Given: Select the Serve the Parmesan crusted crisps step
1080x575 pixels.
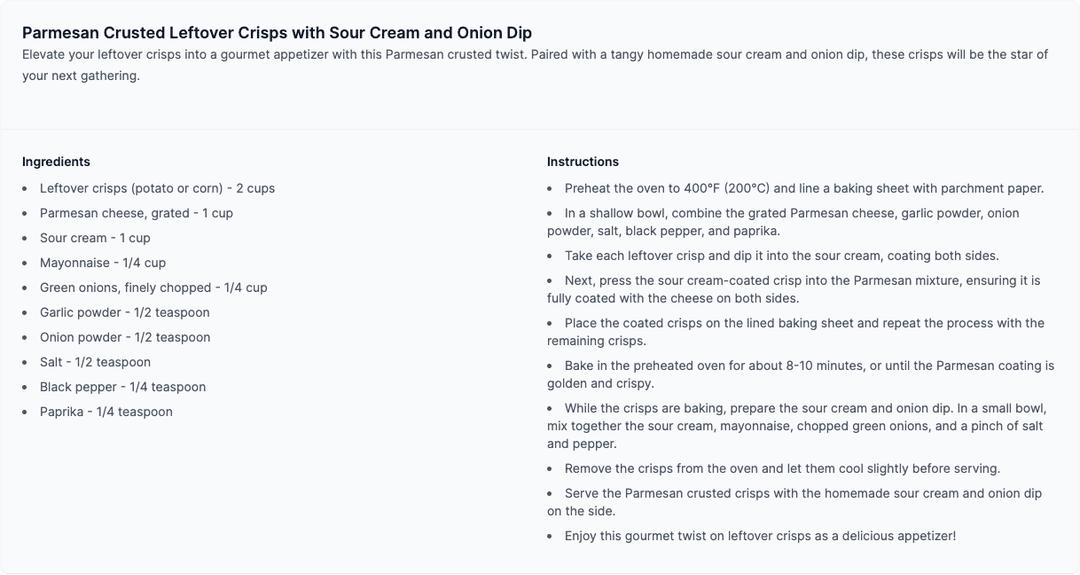Looking at the screenshot, I should coord(795,502).
